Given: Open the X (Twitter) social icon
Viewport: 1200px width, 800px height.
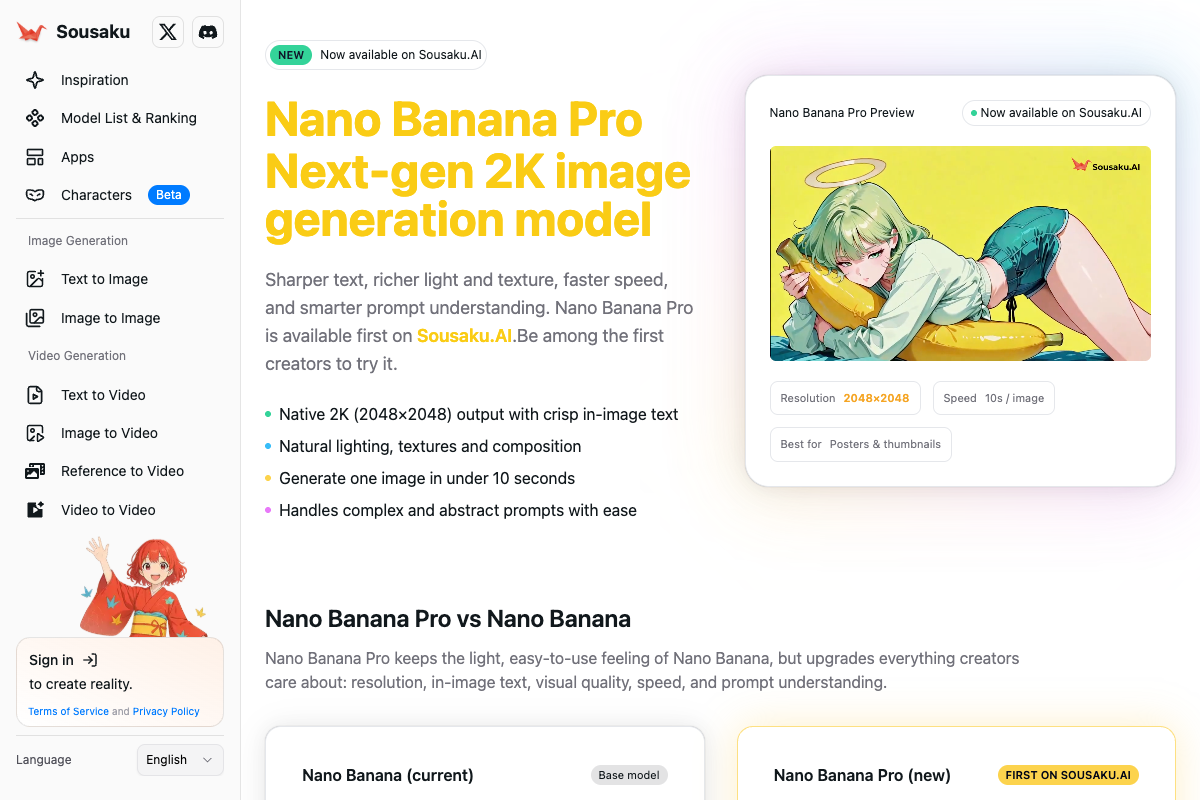Looking at the screenshot, I should click(168, 32).
